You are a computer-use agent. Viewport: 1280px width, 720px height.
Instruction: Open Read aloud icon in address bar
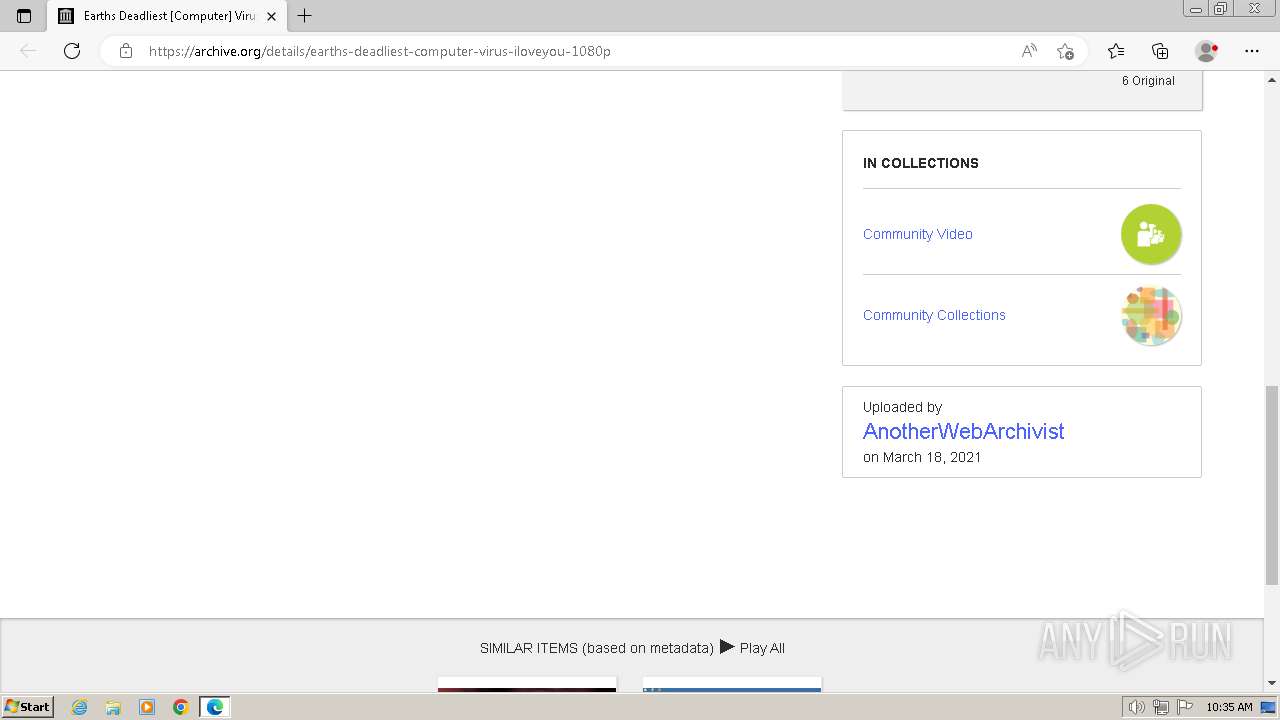1029,51
